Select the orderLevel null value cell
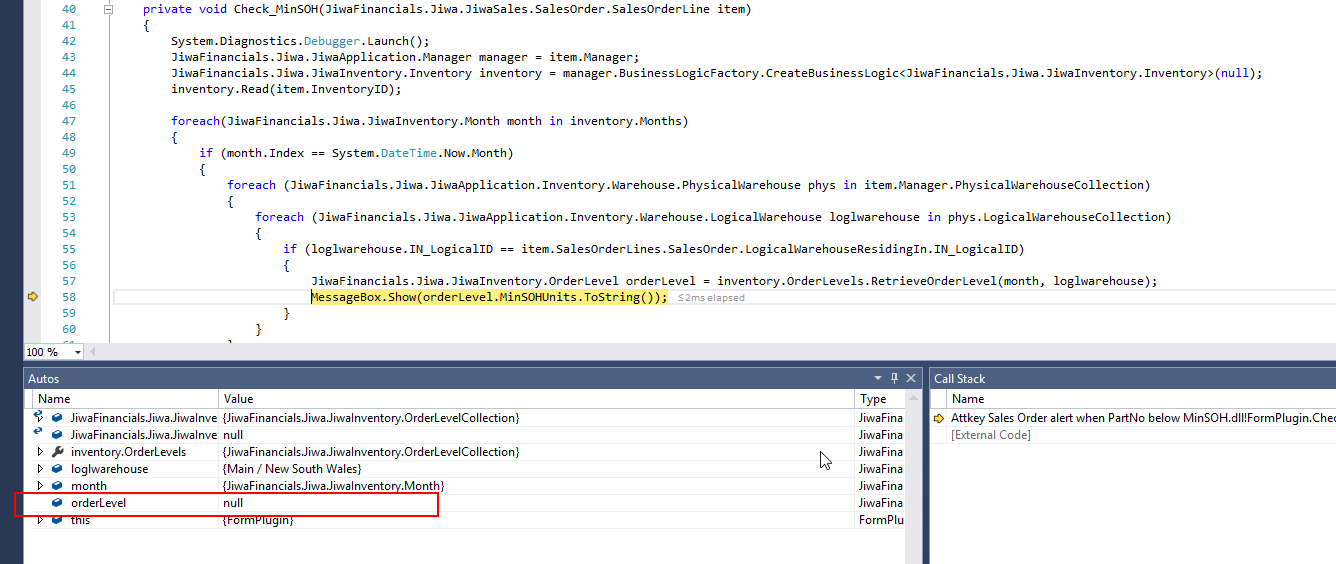The image size is (1336, 564). 232,503
